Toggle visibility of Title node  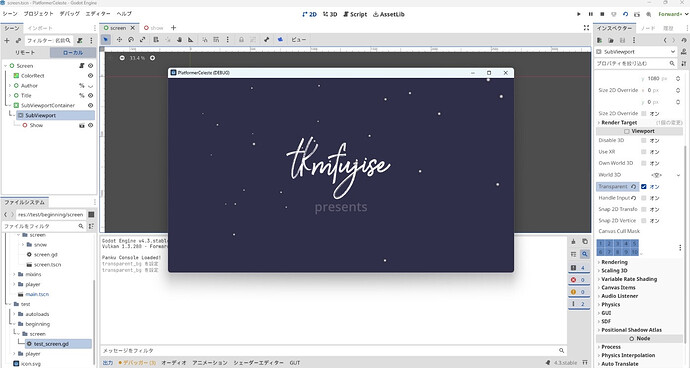click(x=90, y=96)
